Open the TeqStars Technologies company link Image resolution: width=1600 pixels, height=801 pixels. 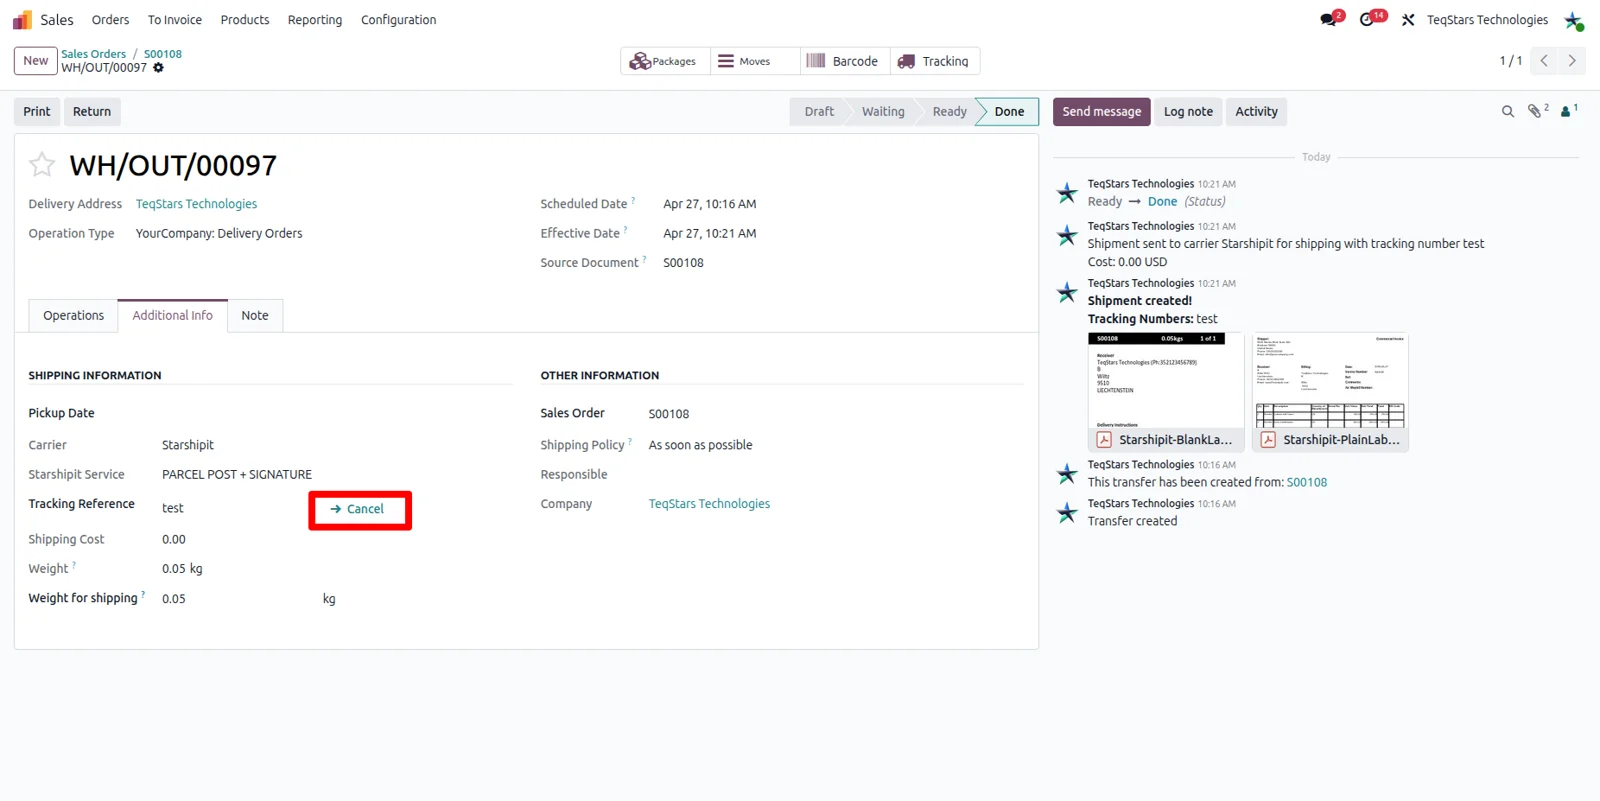click(710, 504)
